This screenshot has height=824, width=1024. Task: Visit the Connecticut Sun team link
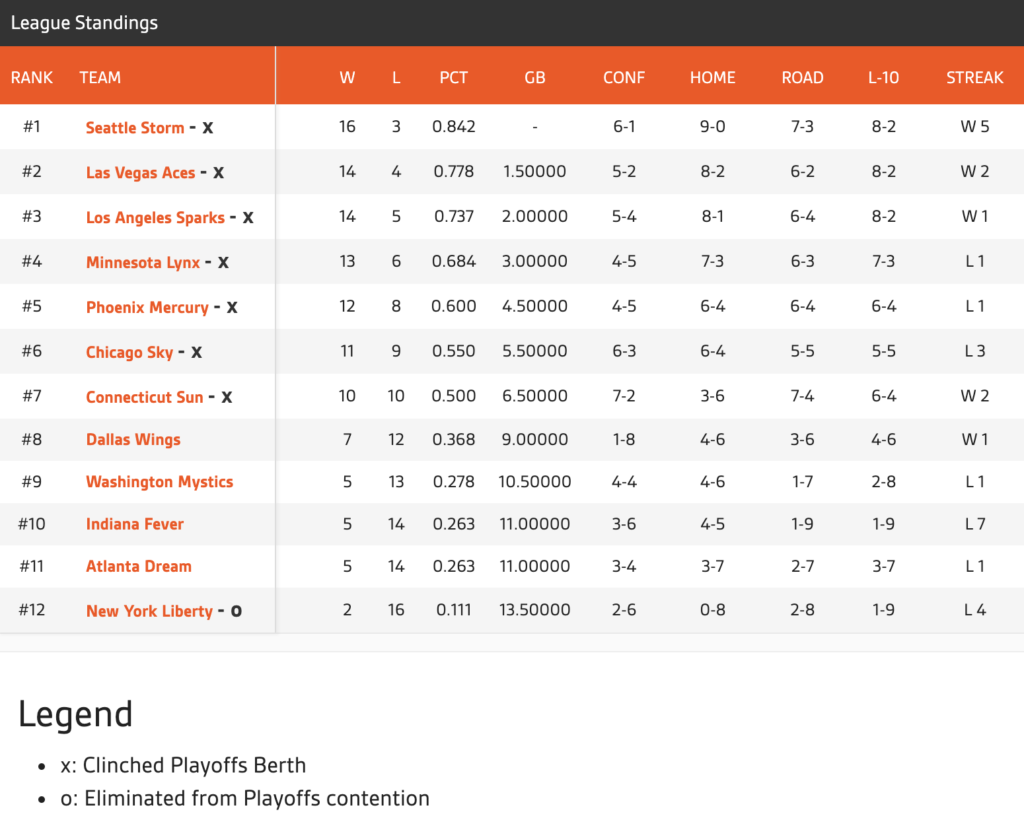pos(145,397)
